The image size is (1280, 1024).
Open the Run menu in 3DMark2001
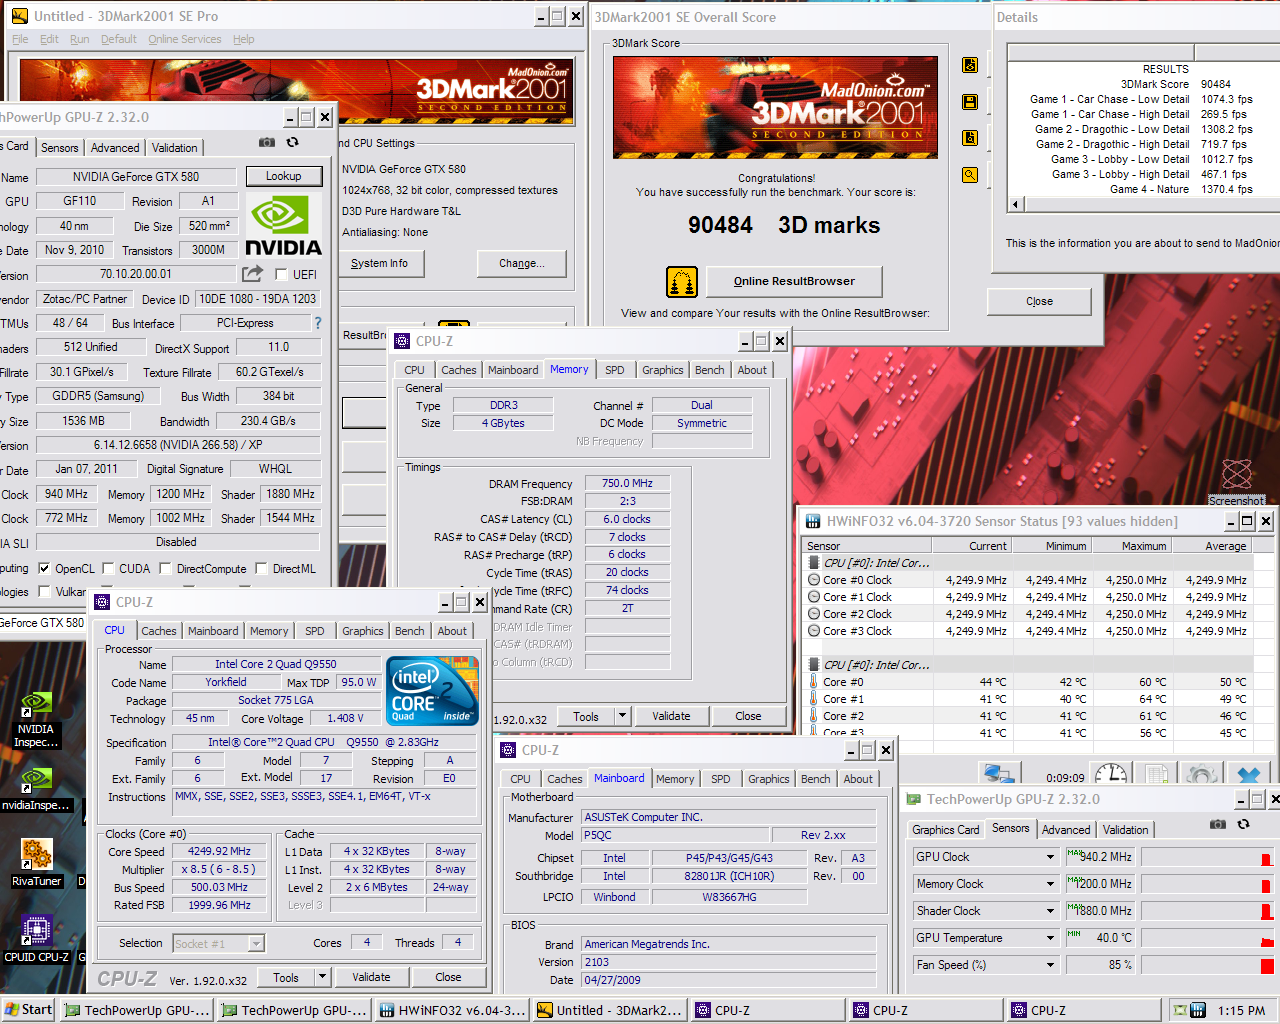pos(80,39)
